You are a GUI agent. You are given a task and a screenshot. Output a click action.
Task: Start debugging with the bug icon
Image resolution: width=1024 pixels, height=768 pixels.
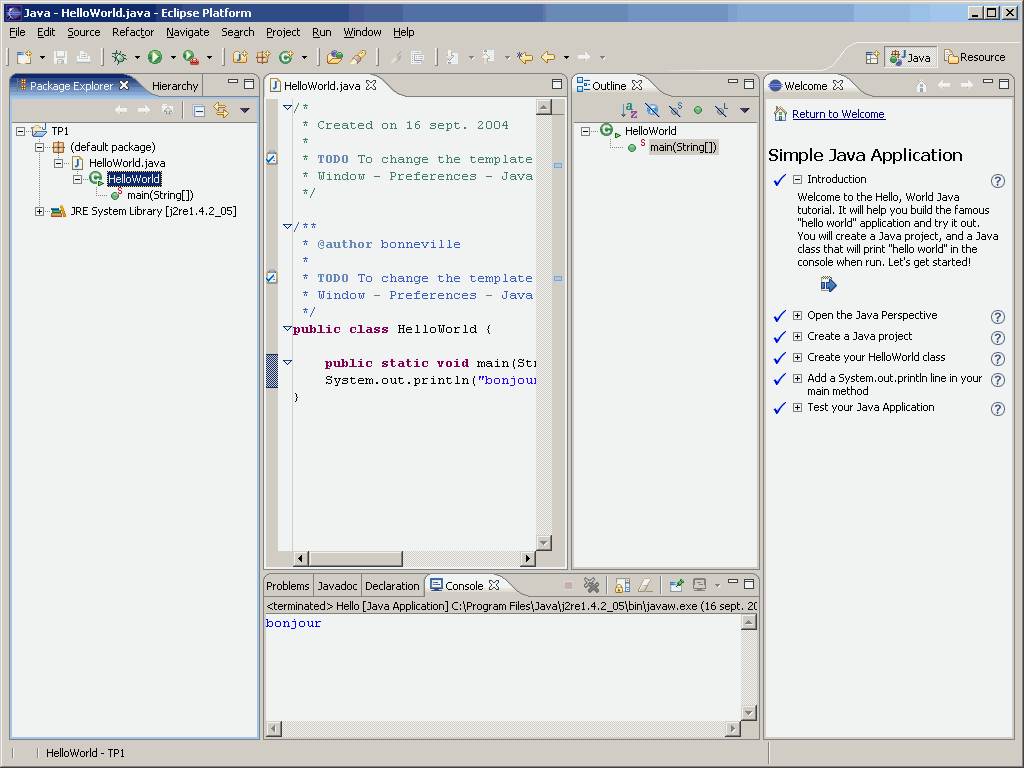coord(119,57)
